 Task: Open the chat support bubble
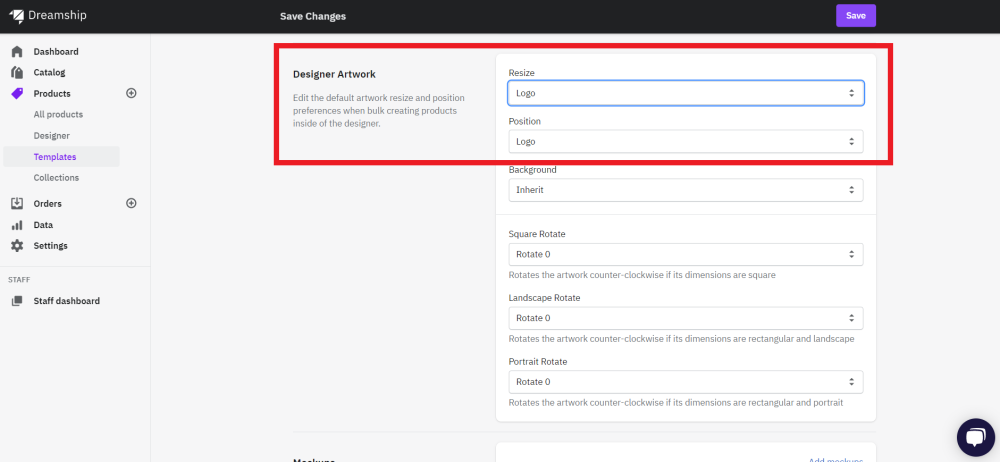(x=976, y=438)
